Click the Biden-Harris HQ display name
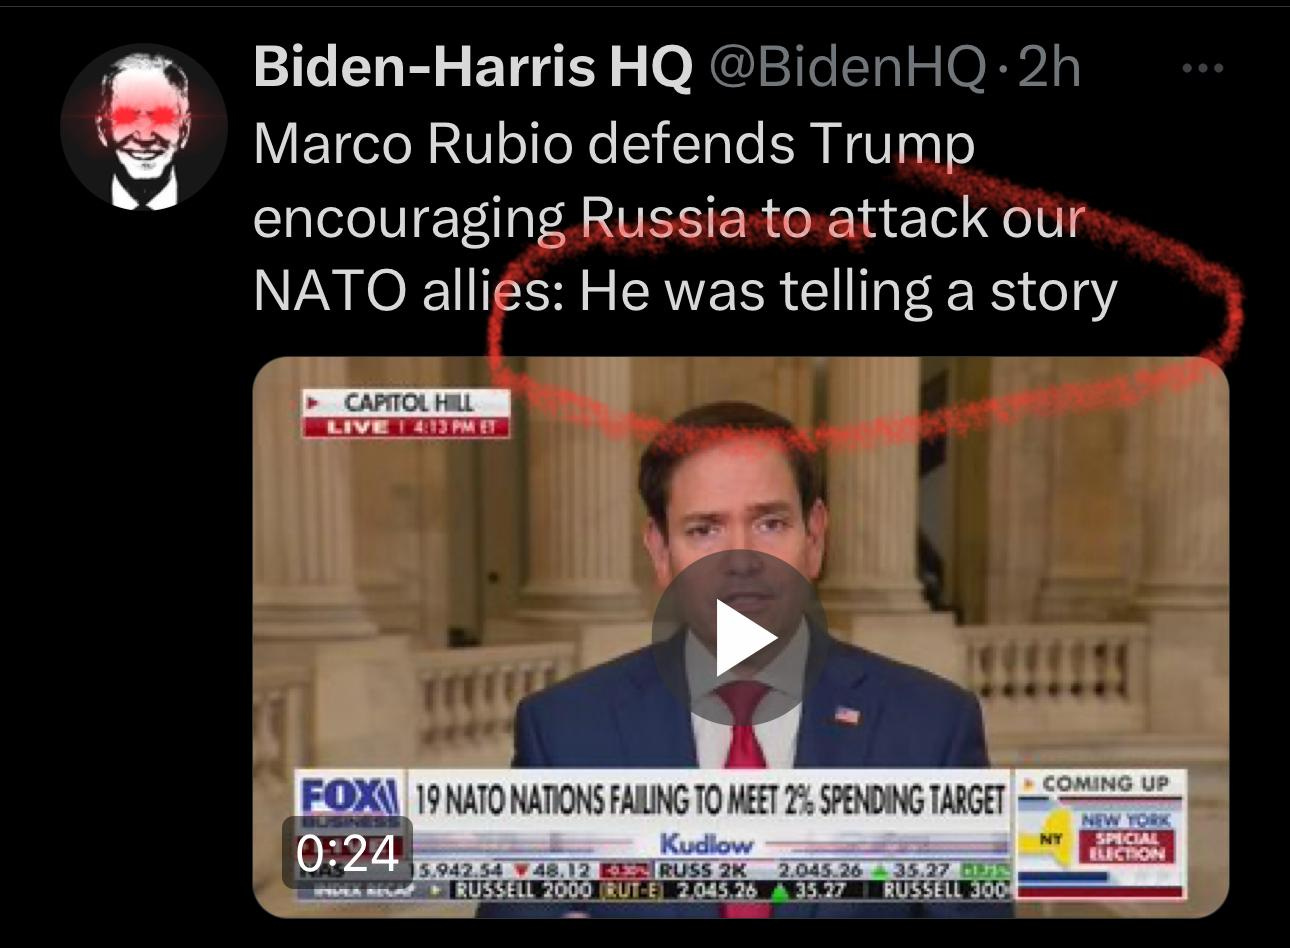 tap(473, 67)
